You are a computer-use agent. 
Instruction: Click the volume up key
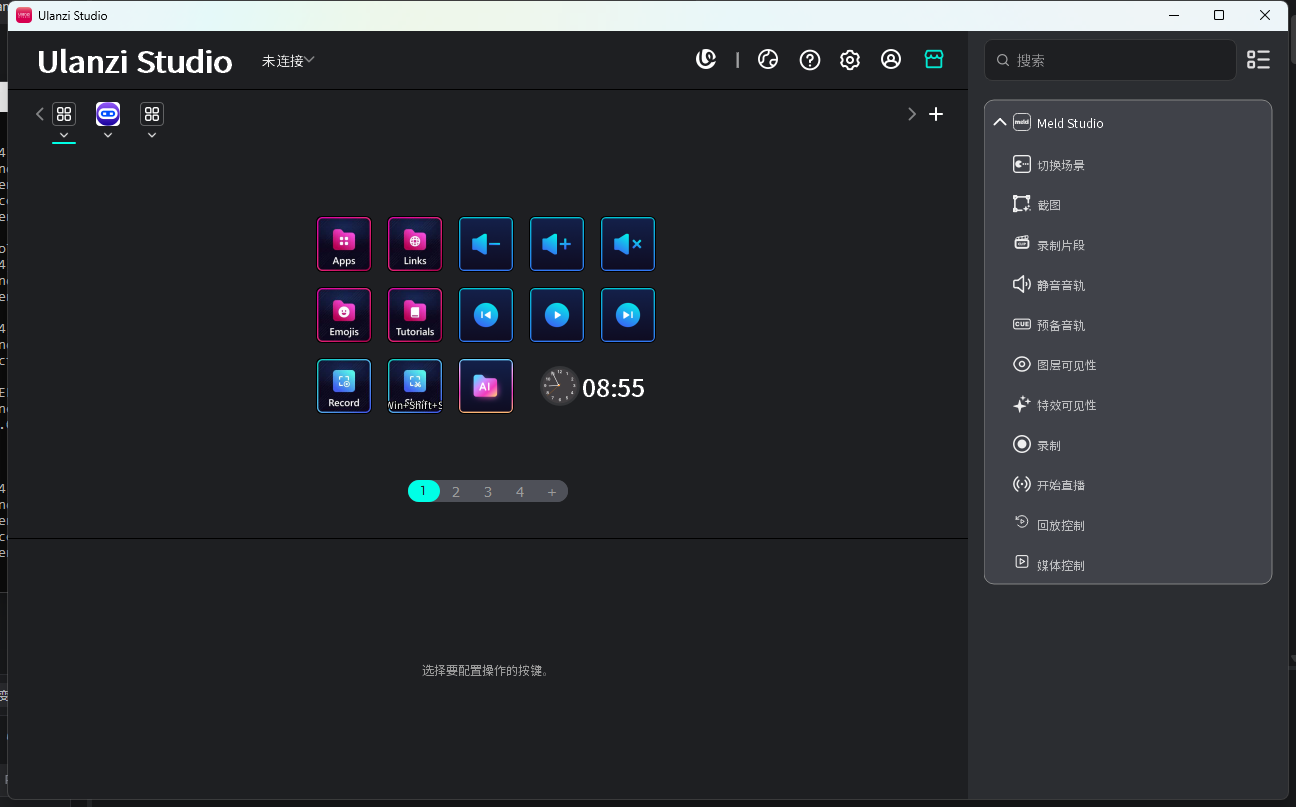click(556, 244)
